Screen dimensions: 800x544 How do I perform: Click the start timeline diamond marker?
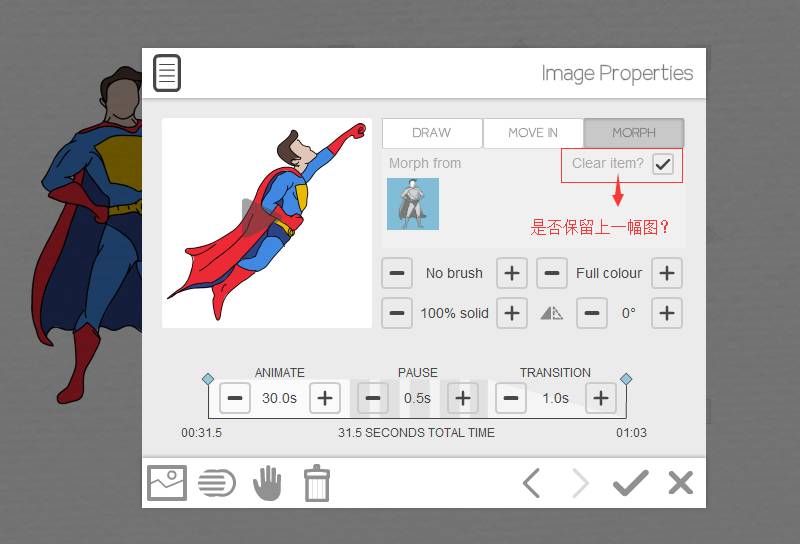point(208,379)
